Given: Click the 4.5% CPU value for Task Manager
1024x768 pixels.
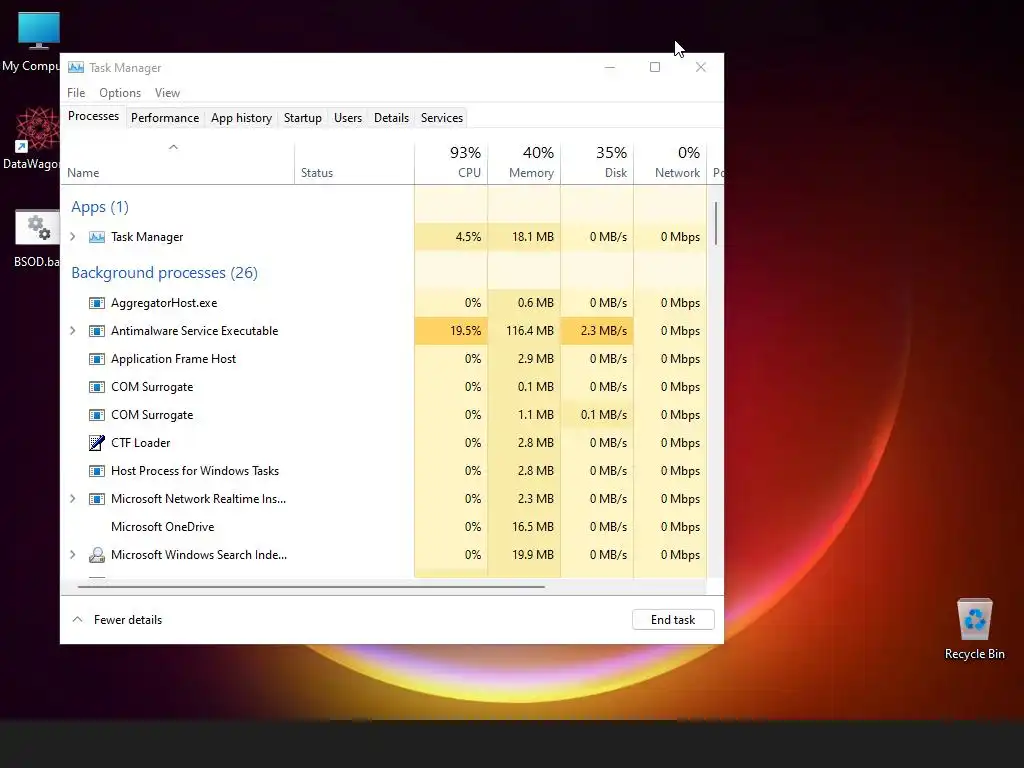Looking at the screenshot, I should [x=468, y=237].
